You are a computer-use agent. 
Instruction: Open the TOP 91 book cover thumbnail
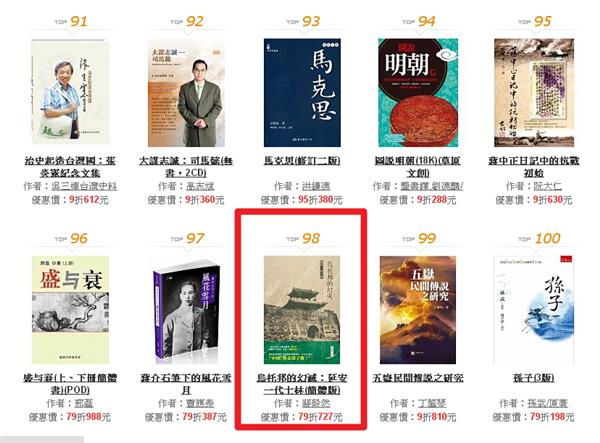pyautogui.click(x=70, y=92)
